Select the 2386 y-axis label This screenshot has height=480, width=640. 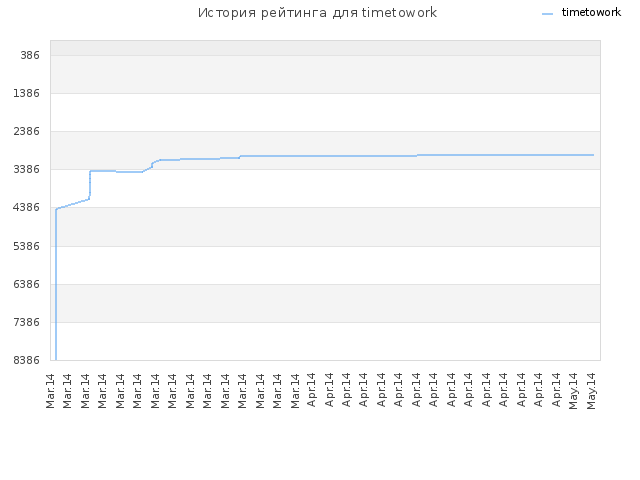(27, 131)
